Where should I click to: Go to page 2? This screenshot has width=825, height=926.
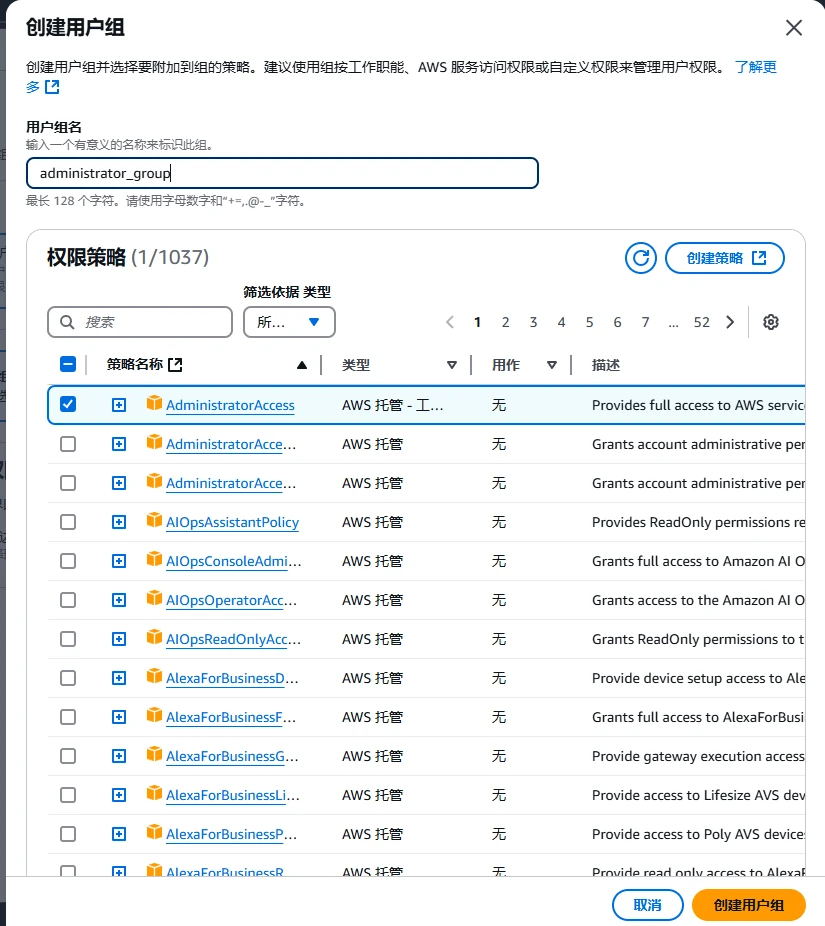pyautogui.click(x=506, y=322)
